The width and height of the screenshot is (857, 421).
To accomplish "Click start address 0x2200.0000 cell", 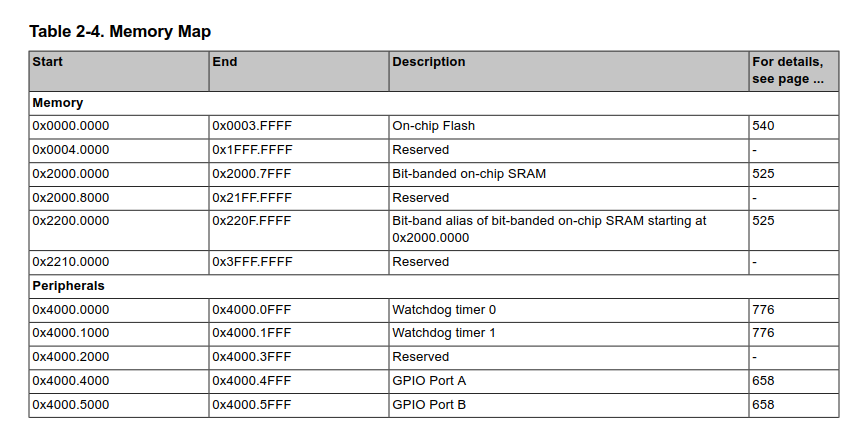I will [x=71, y=220].
